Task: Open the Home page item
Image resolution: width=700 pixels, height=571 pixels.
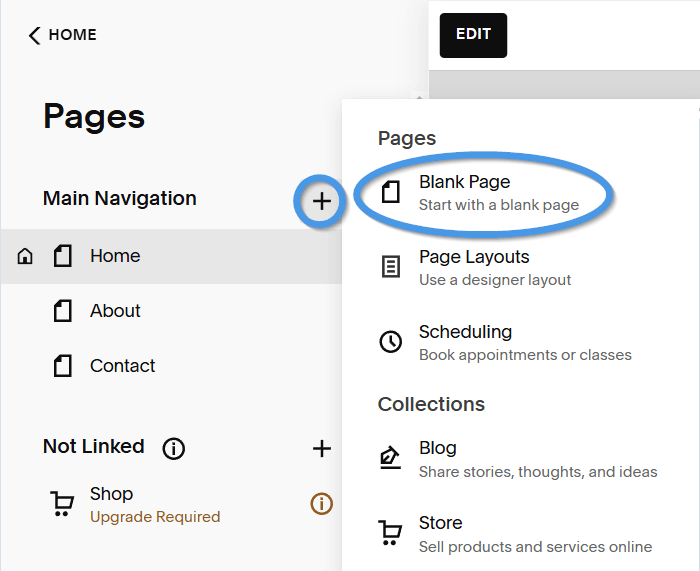Action: tap(115, 256)
